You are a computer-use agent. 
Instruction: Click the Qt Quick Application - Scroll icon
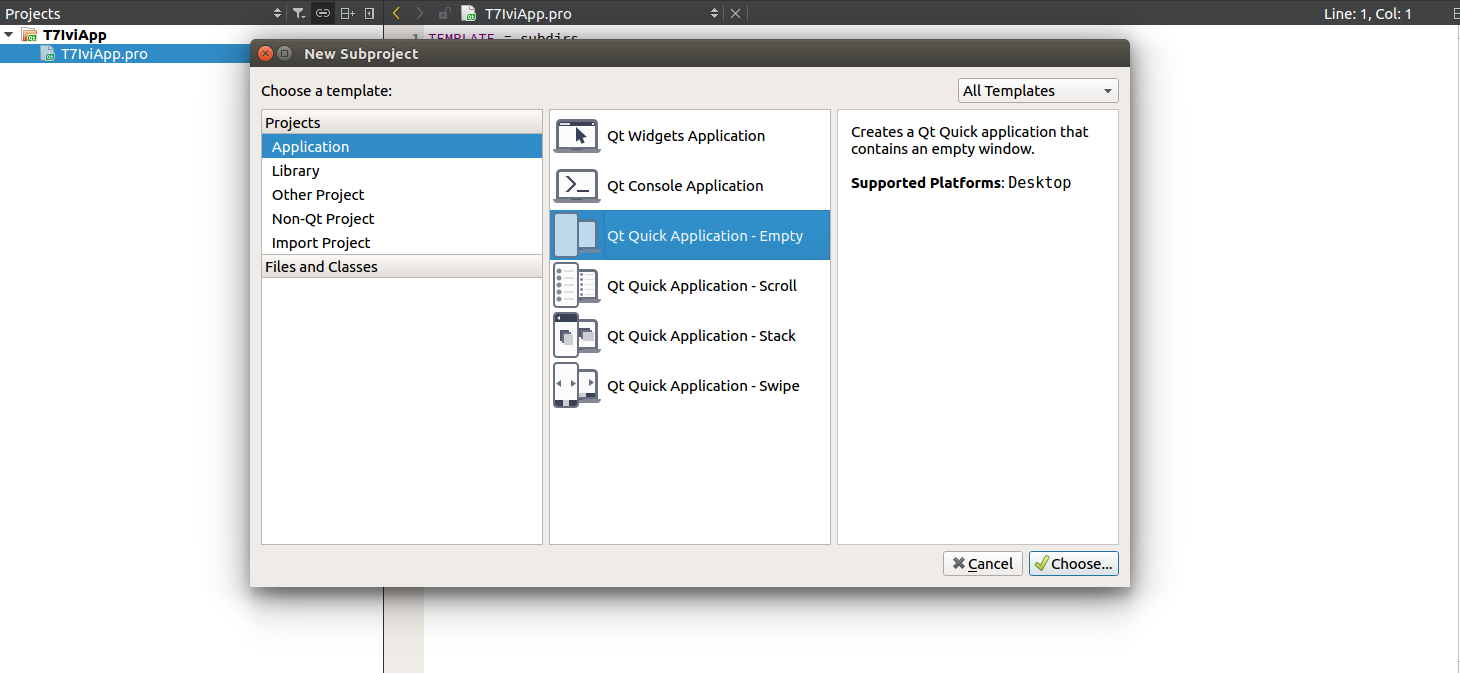[577, 285]
